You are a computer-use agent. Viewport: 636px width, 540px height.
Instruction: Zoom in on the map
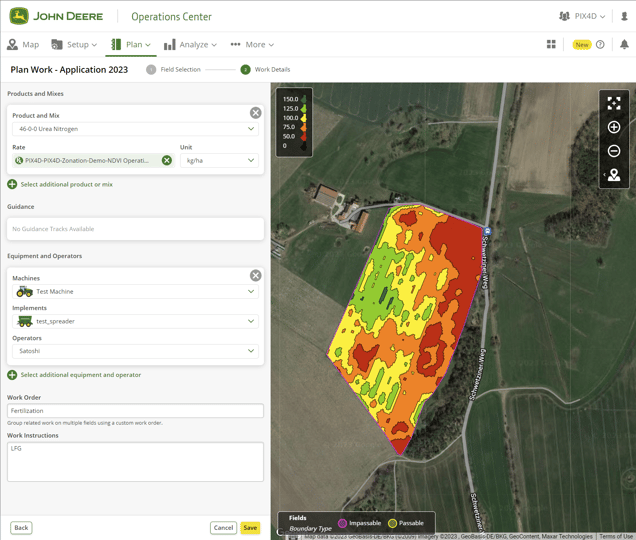pos(614,127)
